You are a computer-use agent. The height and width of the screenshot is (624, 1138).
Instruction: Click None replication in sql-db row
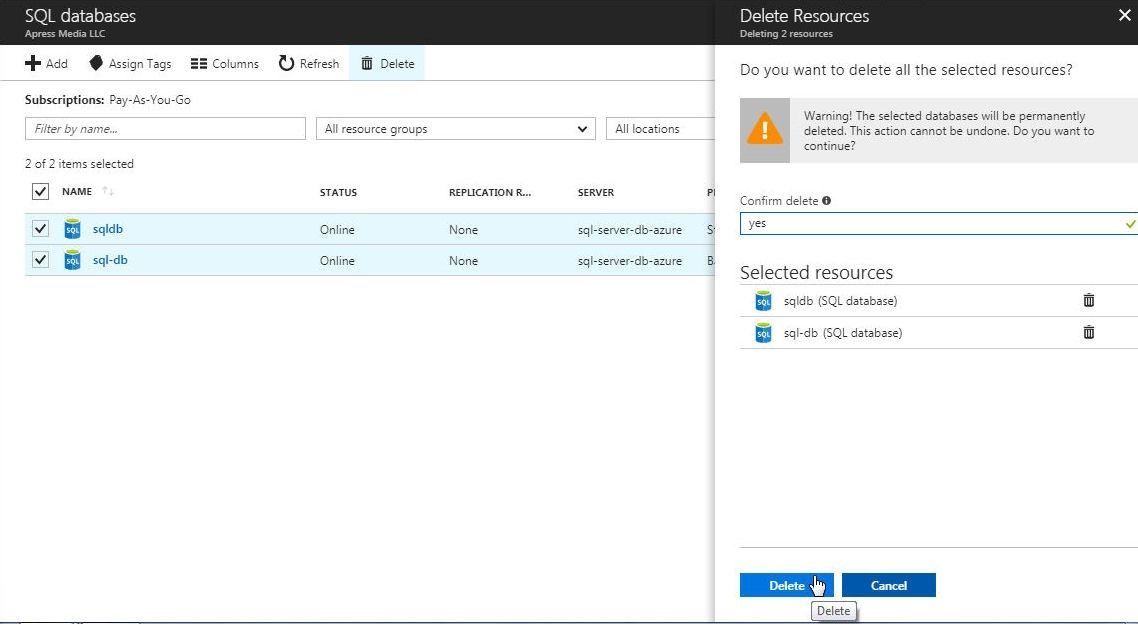(463, 261)
